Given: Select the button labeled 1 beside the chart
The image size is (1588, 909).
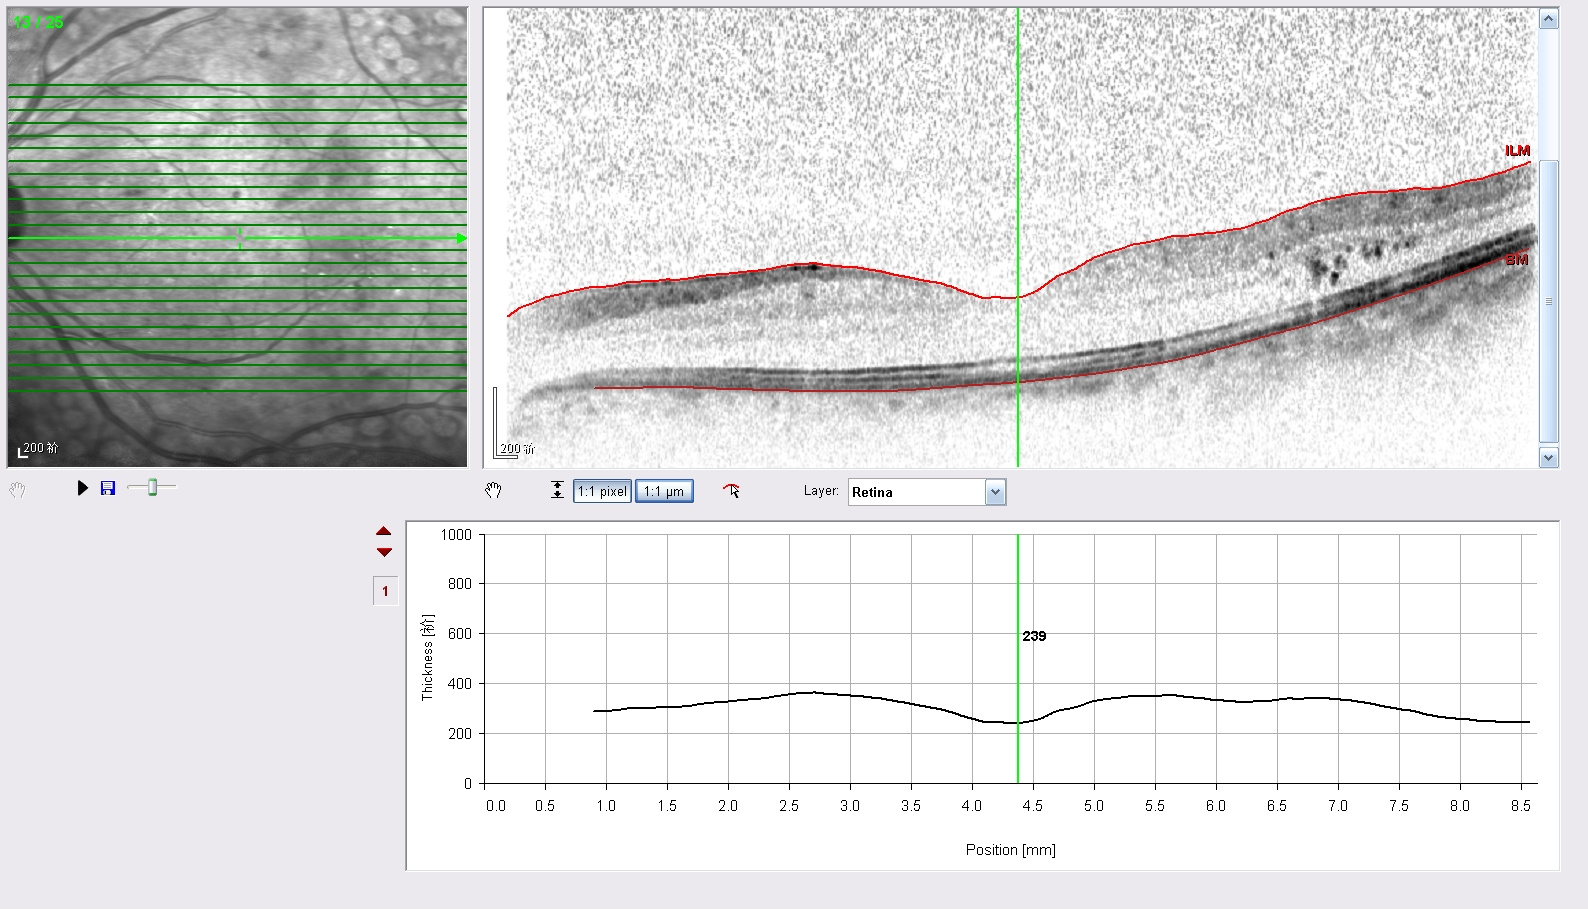Looking at the screenshot, I should click(385, 591).
